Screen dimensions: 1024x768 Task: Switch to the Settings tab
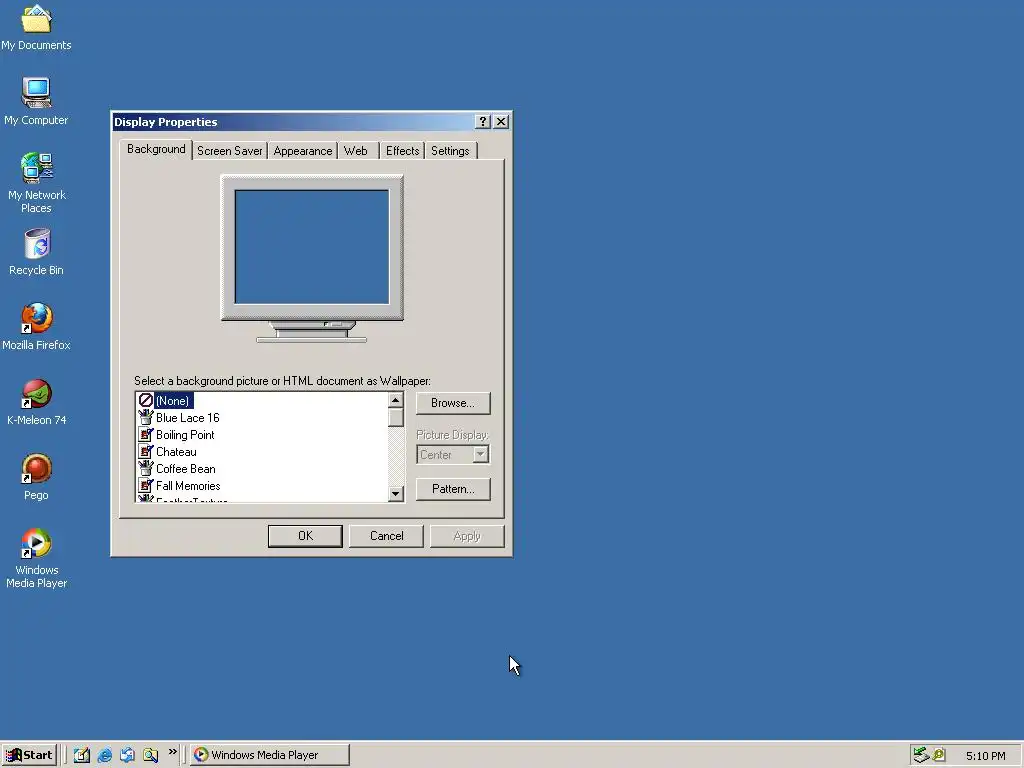[451, 151]
